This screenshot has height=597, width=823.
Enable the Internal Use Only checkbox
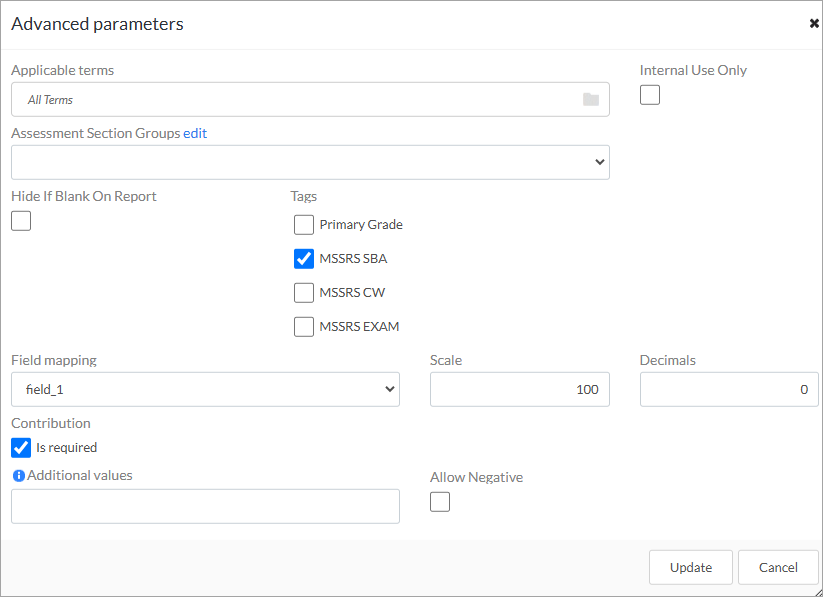click(x=650, y=95)
